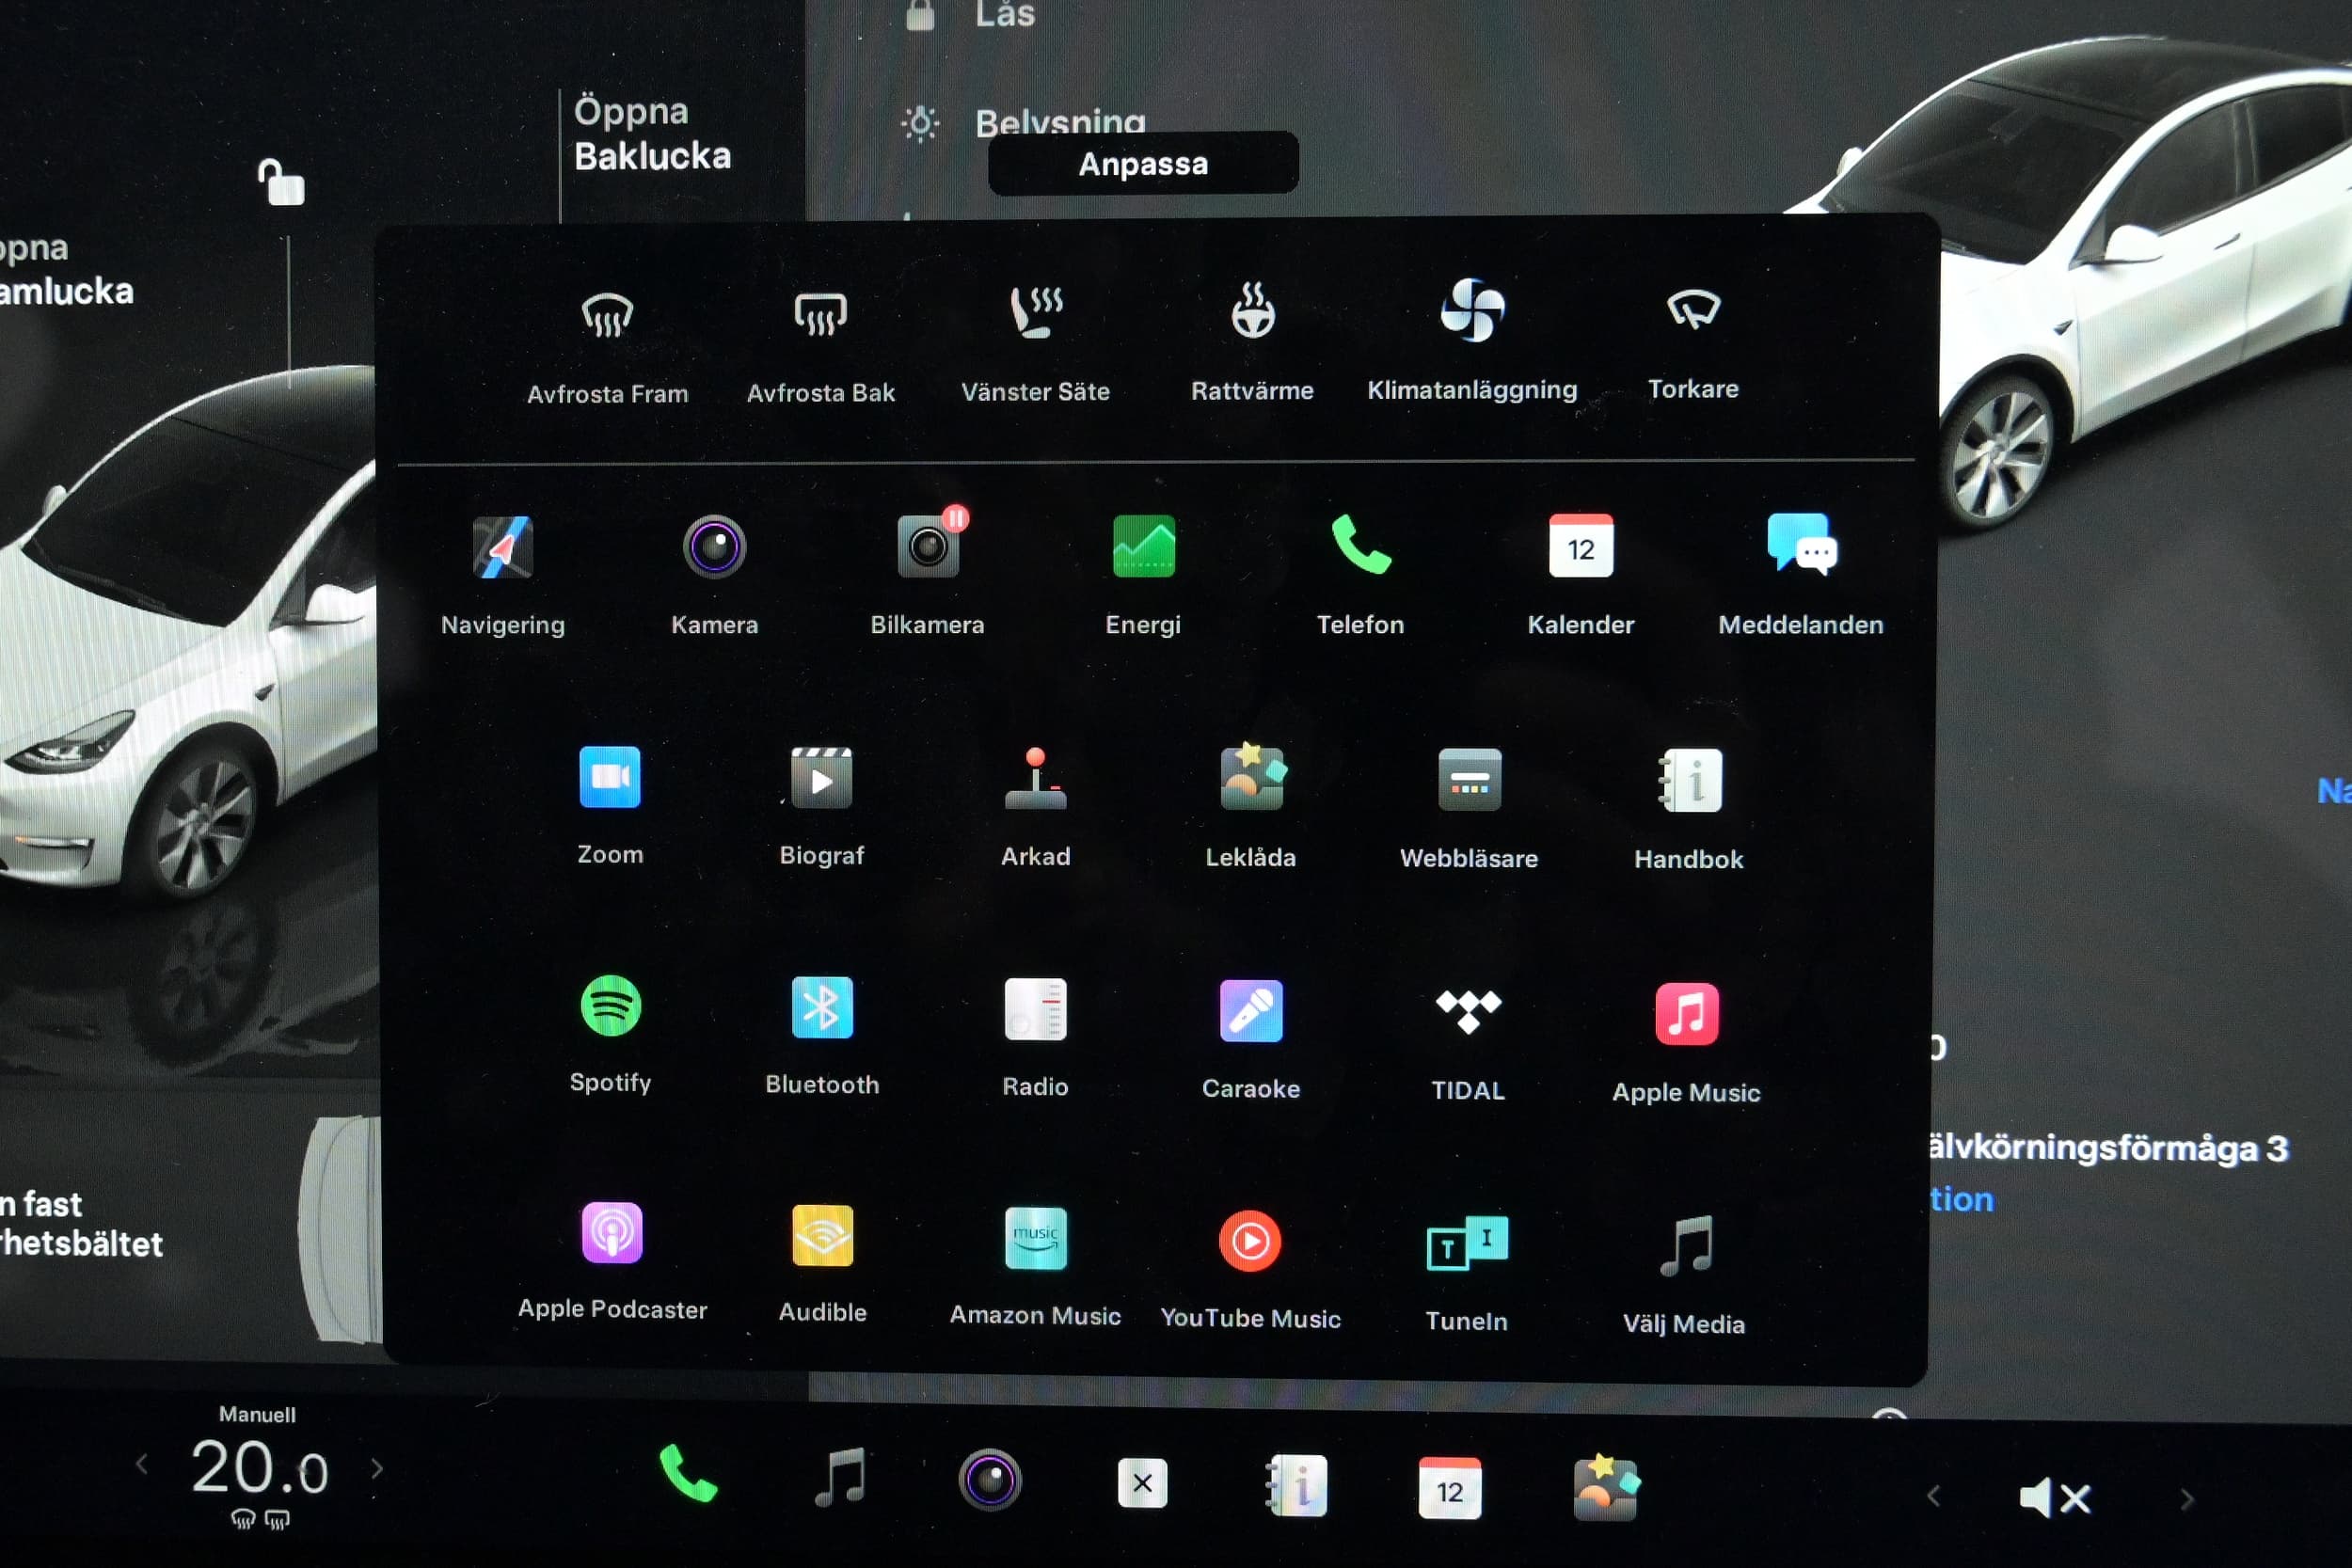This screenshot has height=1568, width=2352.
Task: Close the app launcher with X icon
Action: click(x=1142, y=1482)
